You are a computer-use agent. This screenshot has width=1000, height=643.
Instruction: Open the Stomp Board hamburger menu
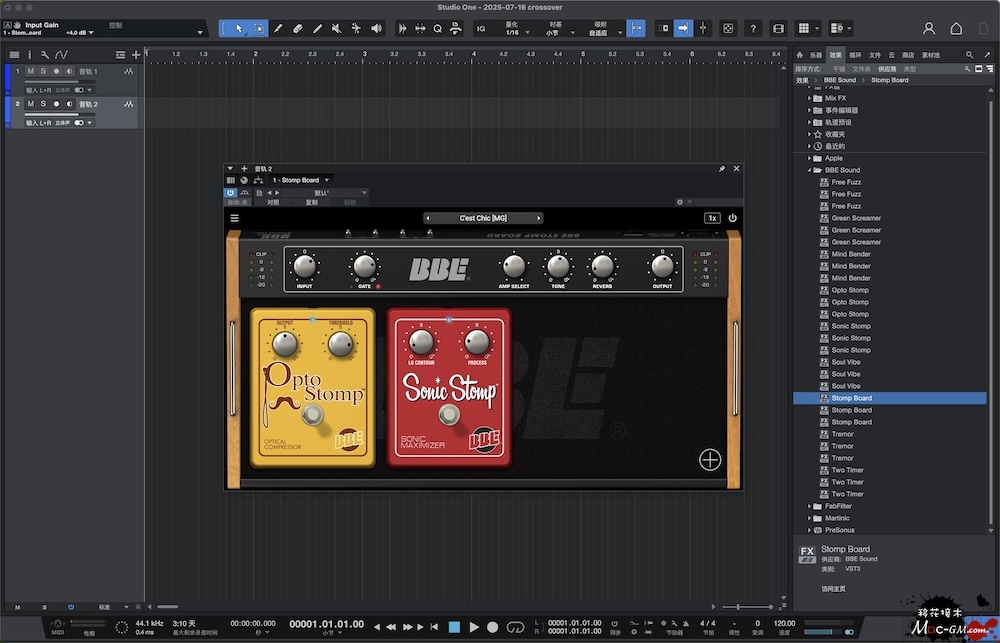coord(235,218)
